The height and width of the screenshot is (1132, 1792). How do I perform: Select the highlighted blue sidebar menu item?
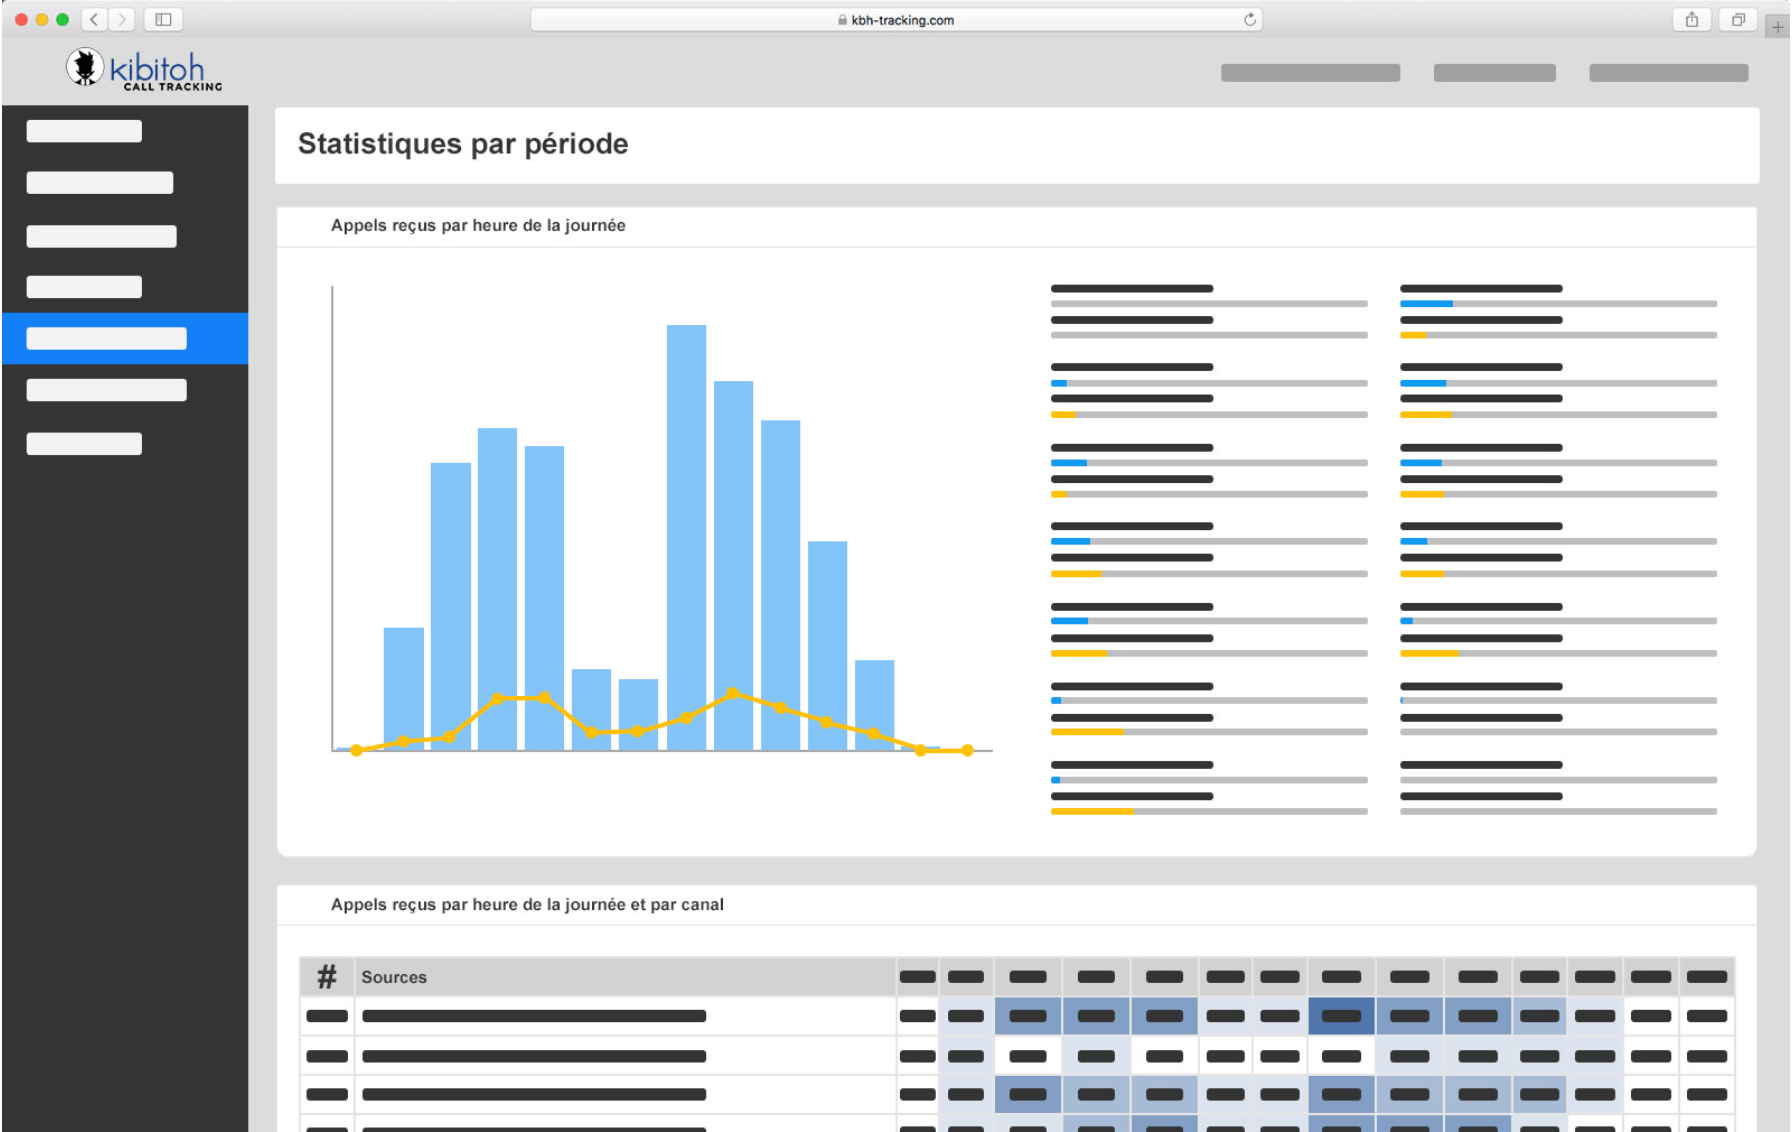click(x=125, y=339)
